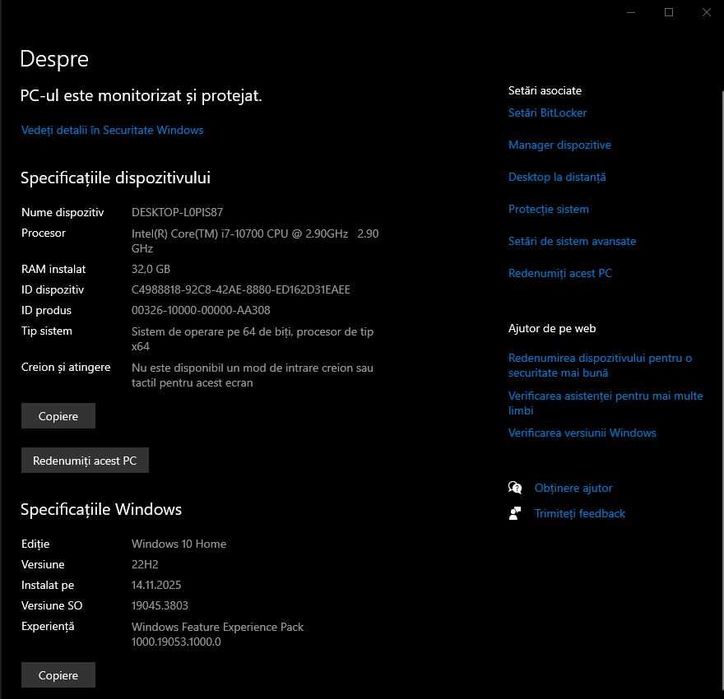
Task: Click the Ajutor de pe web heading
Action: click(552, 328)
